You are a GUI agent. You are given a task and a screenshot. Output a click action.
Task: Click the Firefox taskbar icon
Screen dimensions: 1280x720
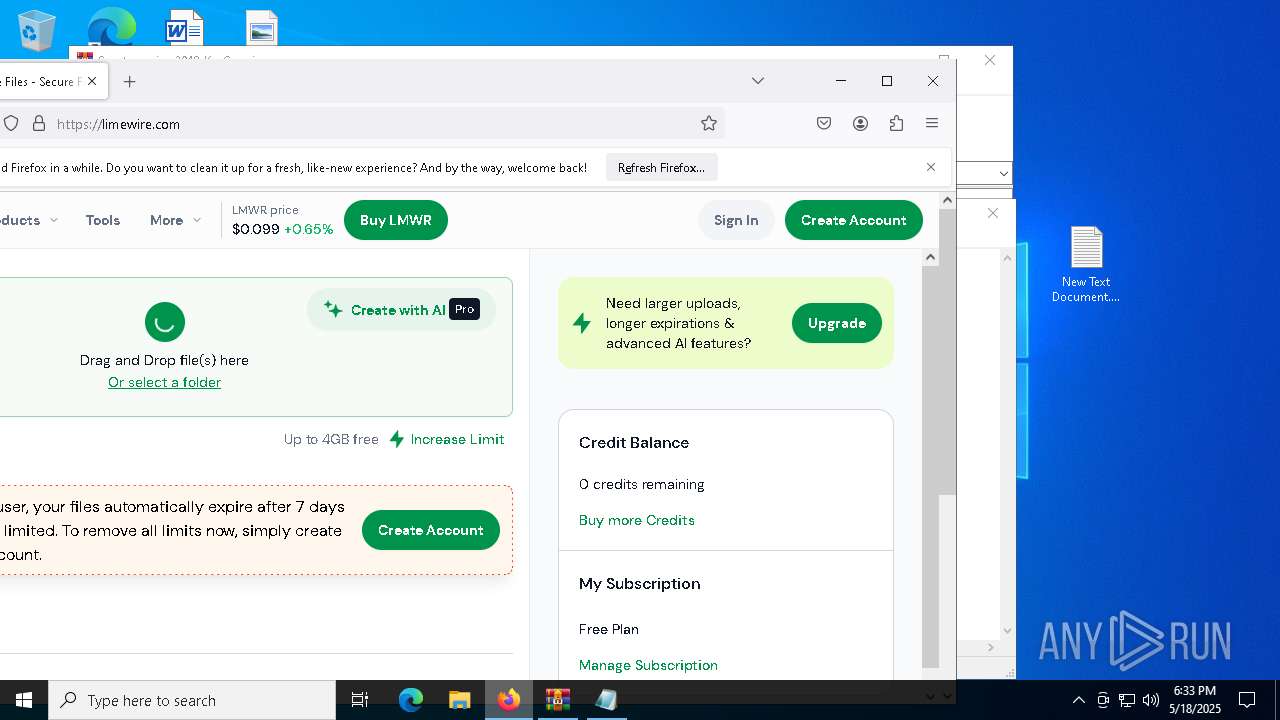[x=509, y=700]
